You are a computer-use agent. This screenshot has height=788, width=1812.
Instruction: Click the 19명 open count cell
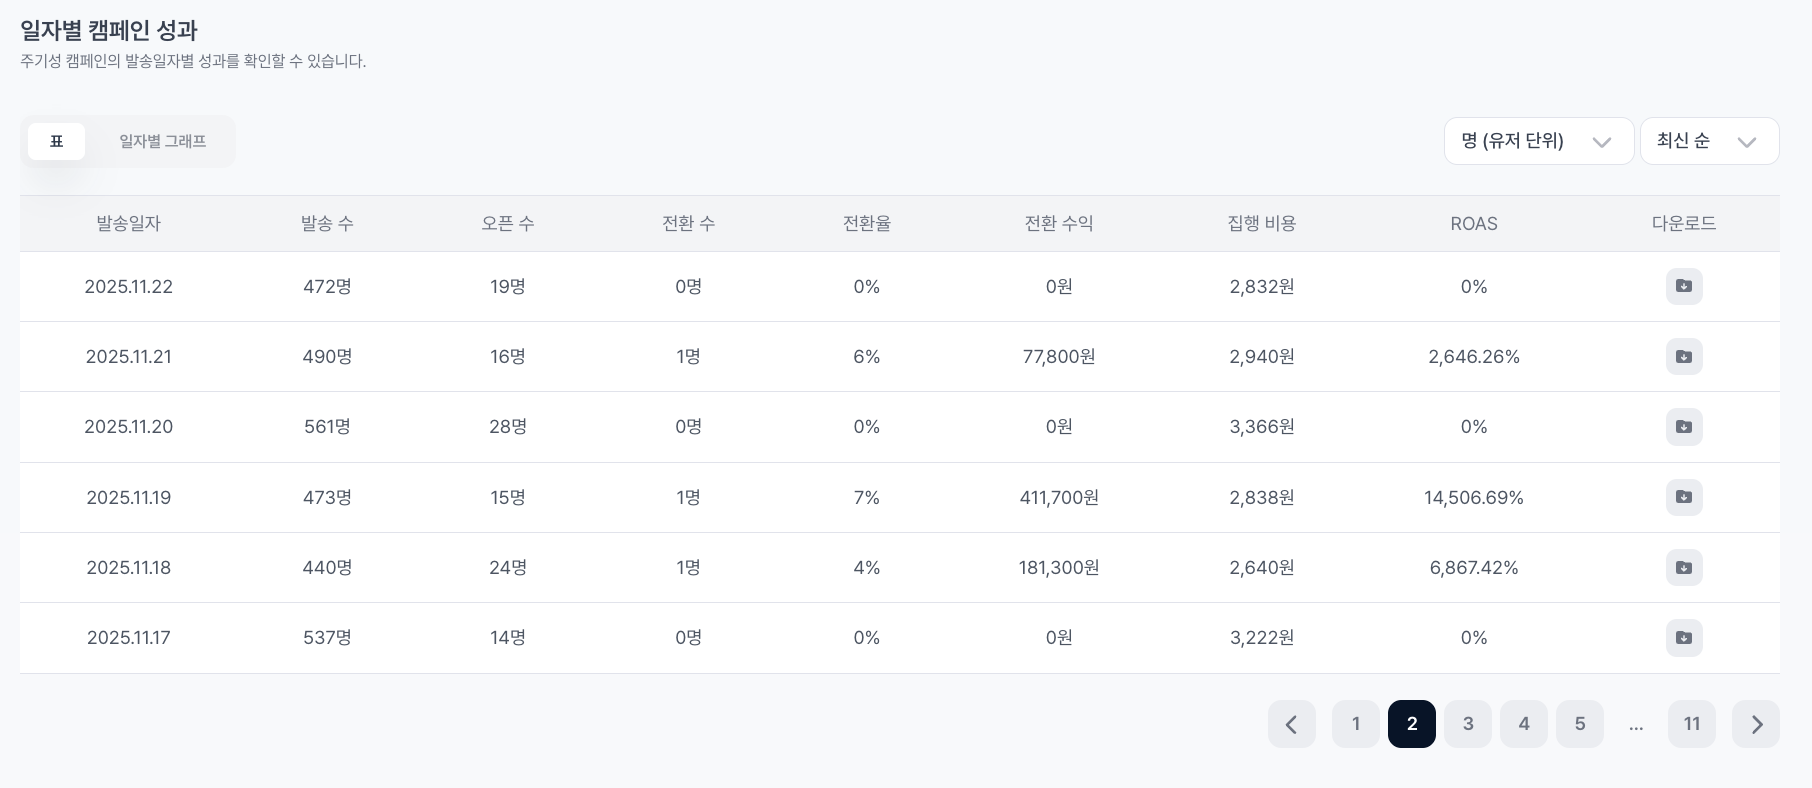click(x=508, y=287)
